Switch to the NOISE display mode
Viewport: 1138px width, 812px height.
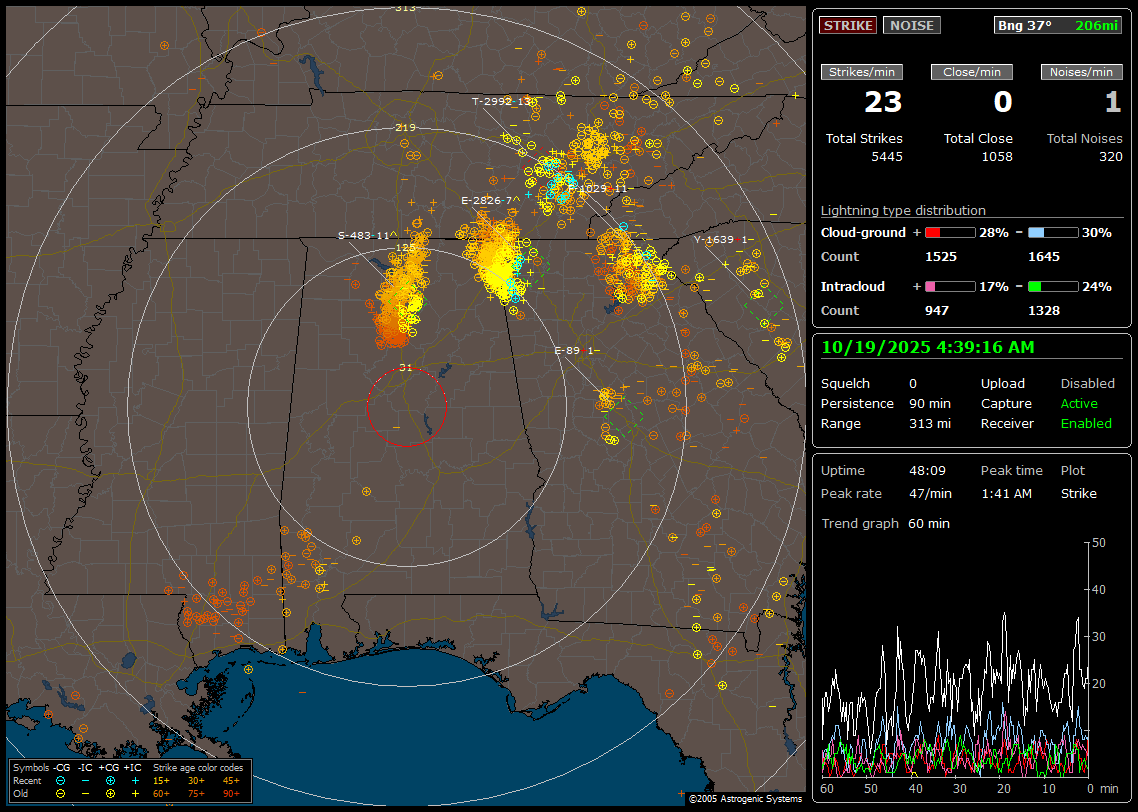[911, 25]
